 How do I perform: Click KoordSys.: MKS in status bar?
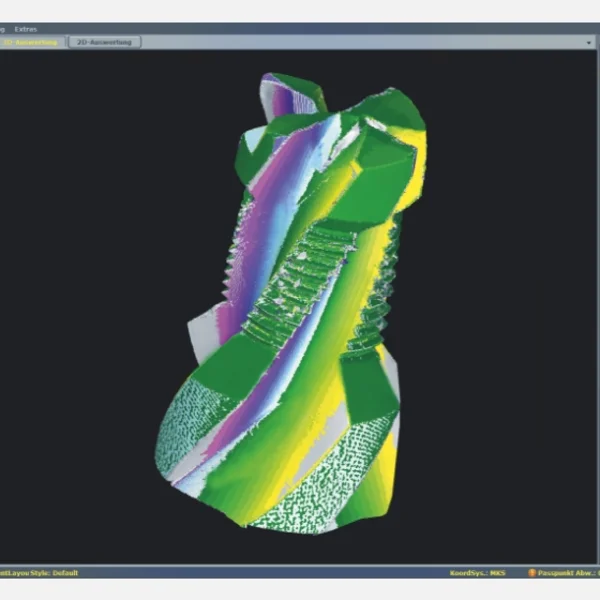coord(478,573)
